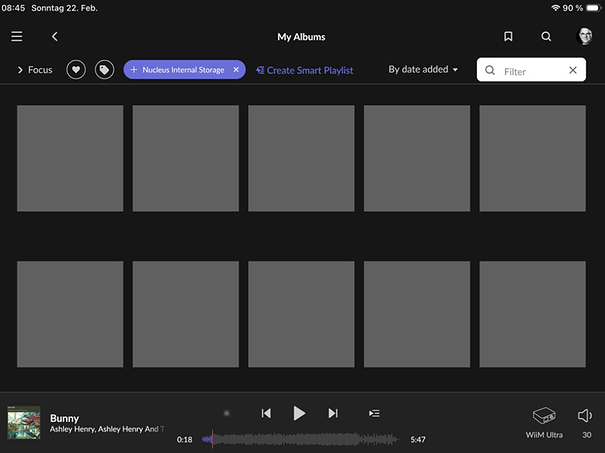Expand the Focus panel
This screenshot has height=453, width=605.
35,70
